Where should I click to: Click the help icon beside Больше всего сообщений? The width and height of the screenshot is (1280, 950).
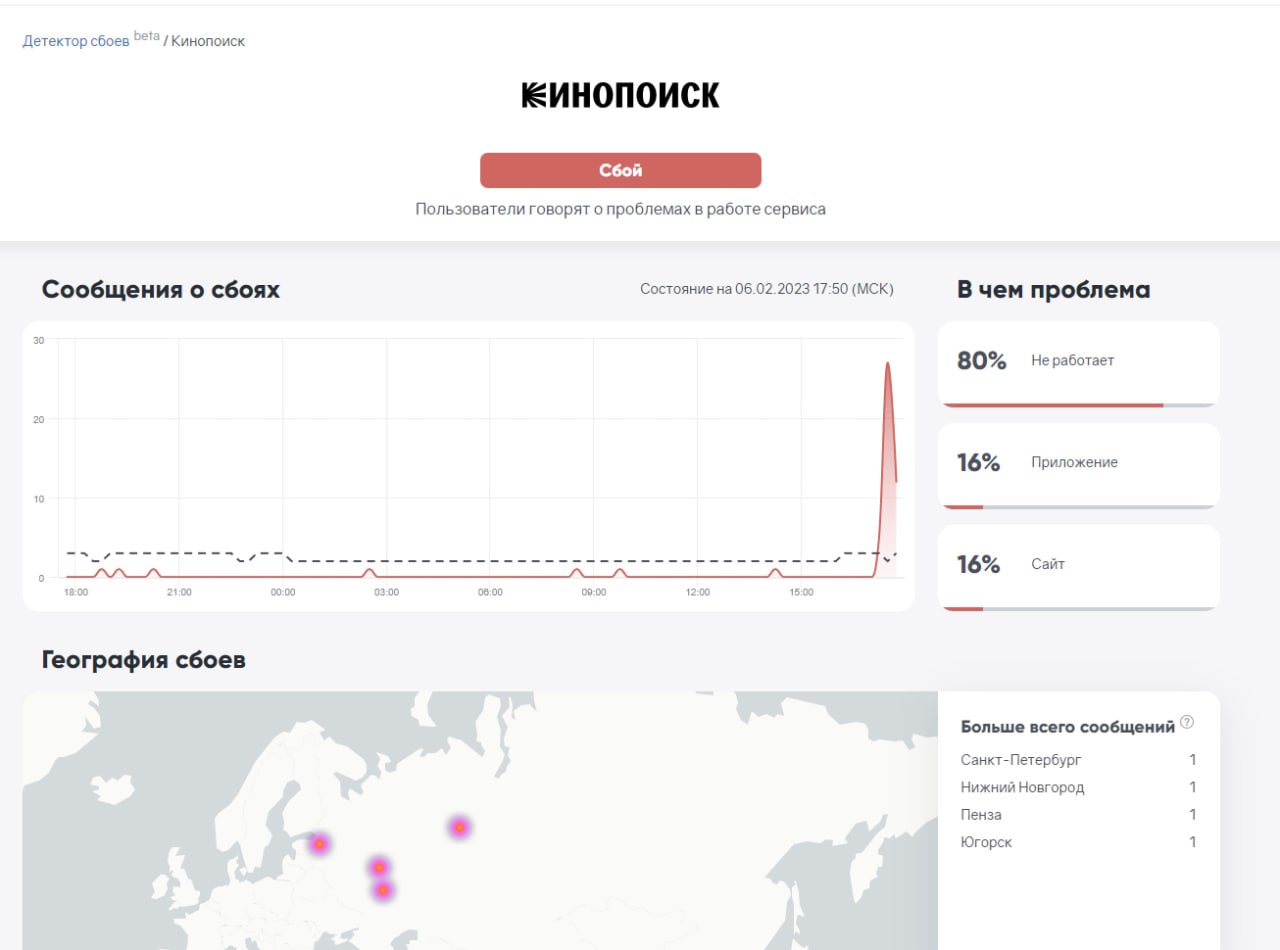tap(1187, 722)
